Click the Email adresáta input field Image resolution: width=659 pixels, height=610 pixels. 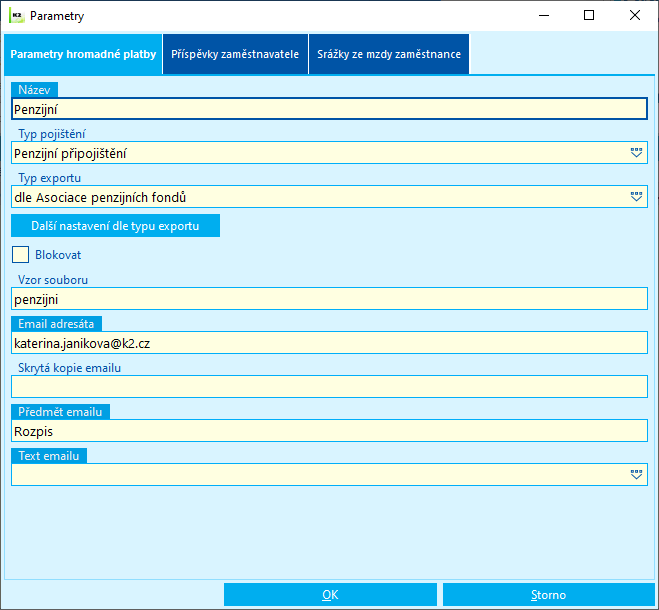(x=330, y=343)
